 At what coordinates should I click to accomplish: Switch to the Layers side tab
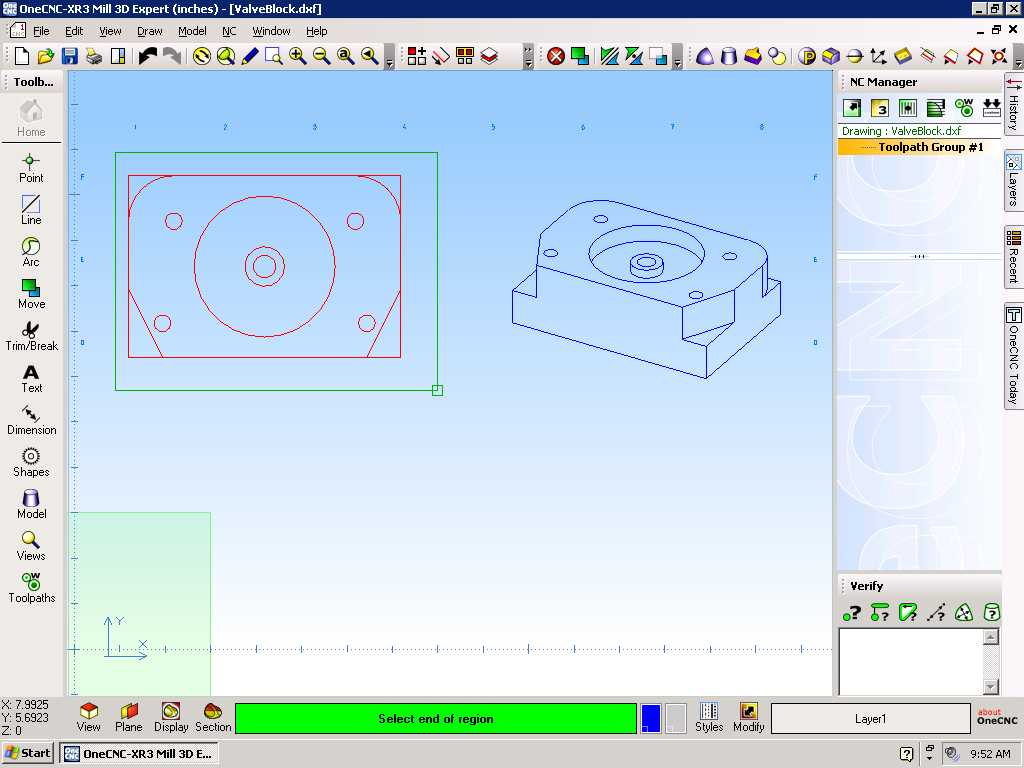[1014, 181]
